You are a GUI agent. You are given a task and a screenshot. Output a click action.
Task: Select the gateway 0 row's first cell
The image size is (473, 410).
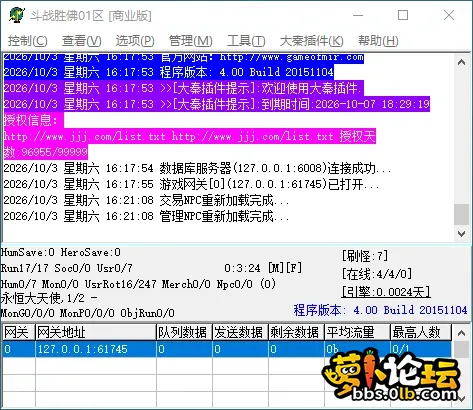tap(19, 349)
